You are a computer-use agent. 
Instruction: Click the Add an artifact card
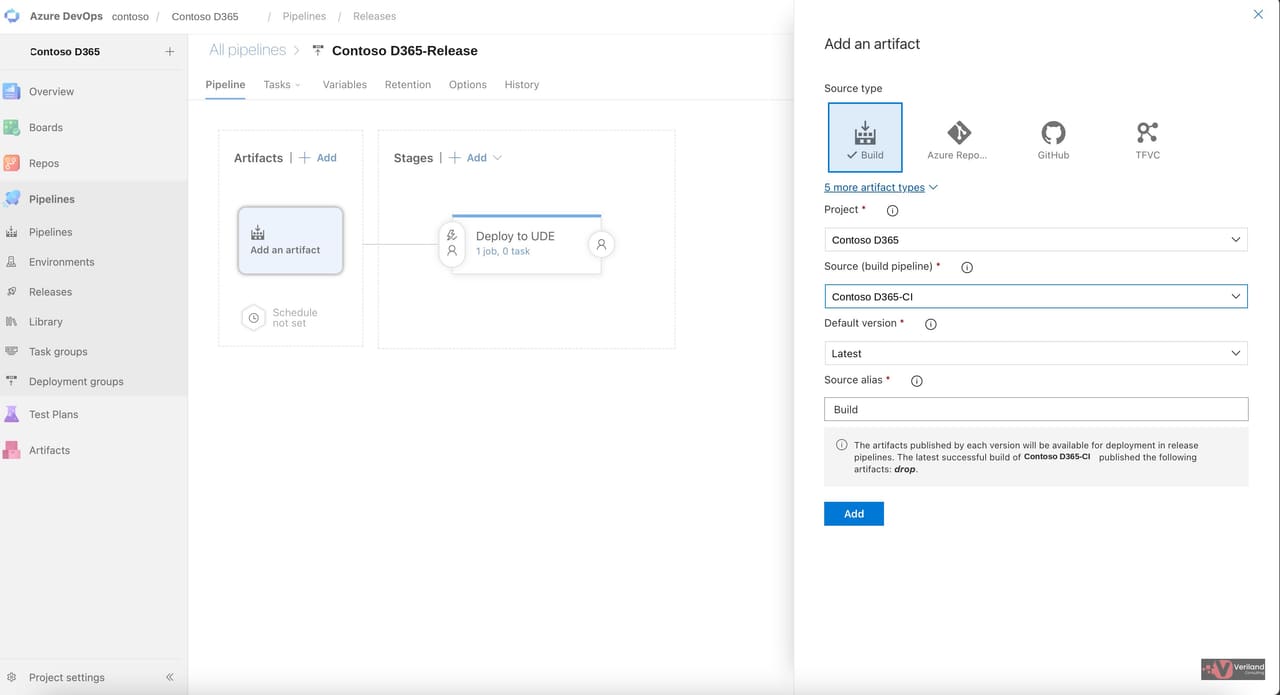(290, 240)
